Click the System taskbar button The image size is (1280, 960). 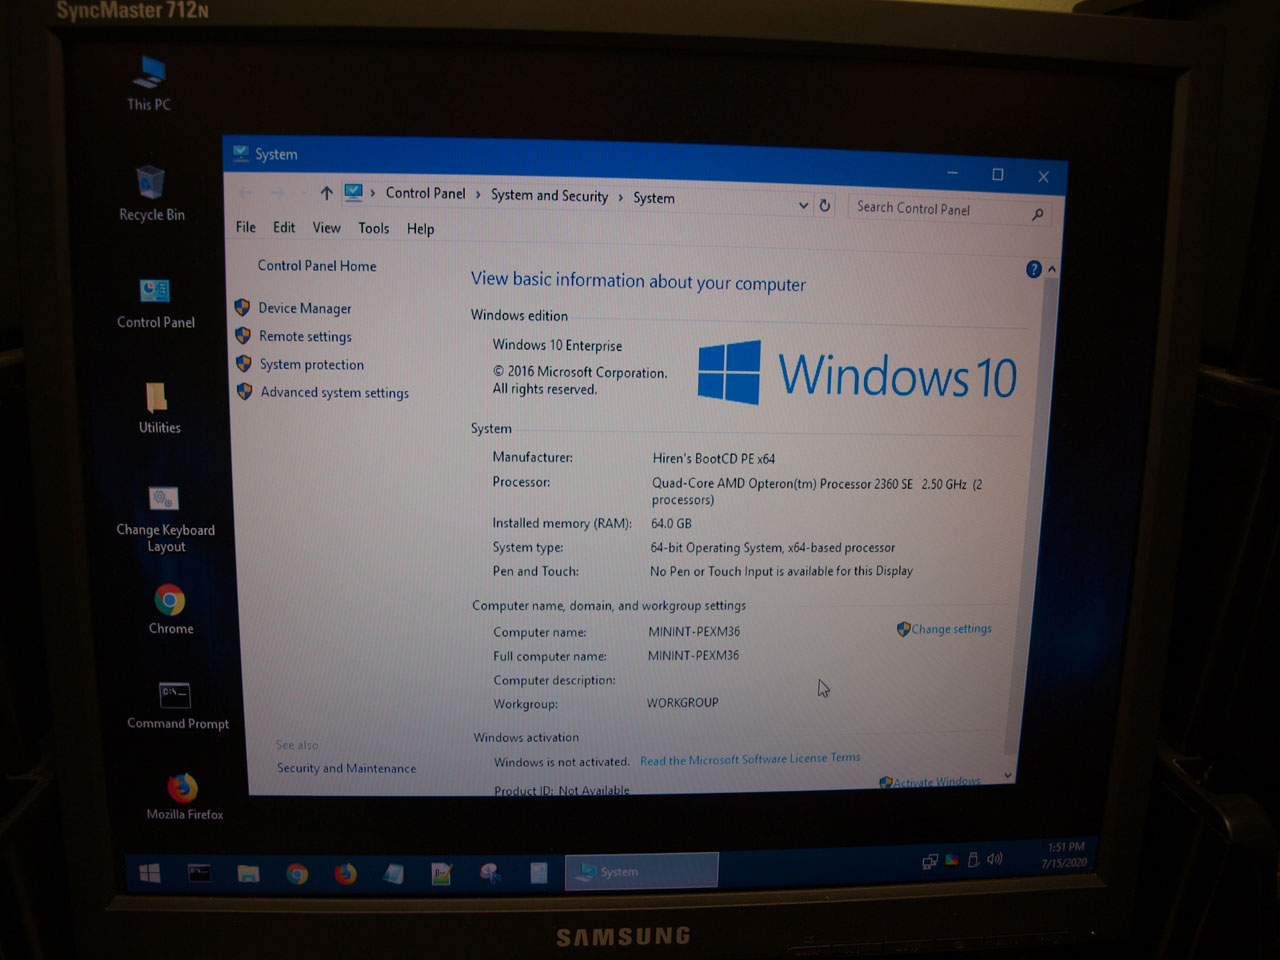[642, 871]
